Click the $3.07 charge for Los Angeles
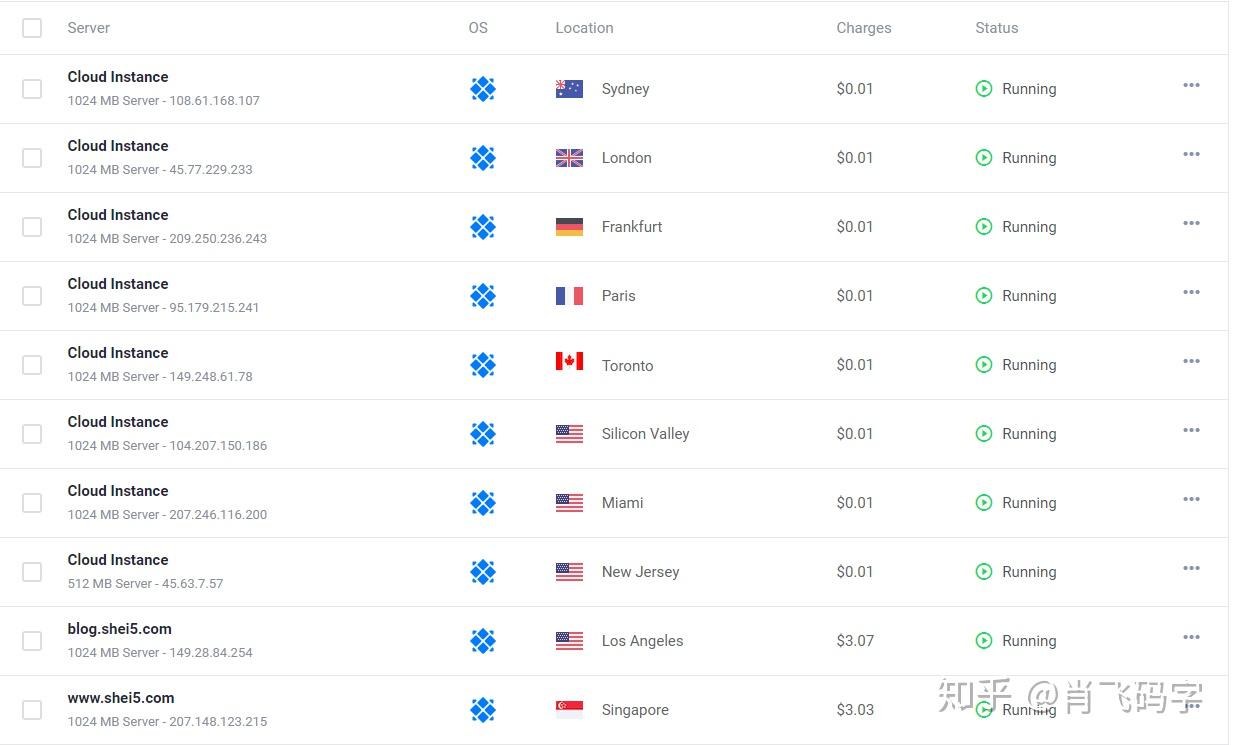Screen dimensions: 1235x745 (855, 641)
